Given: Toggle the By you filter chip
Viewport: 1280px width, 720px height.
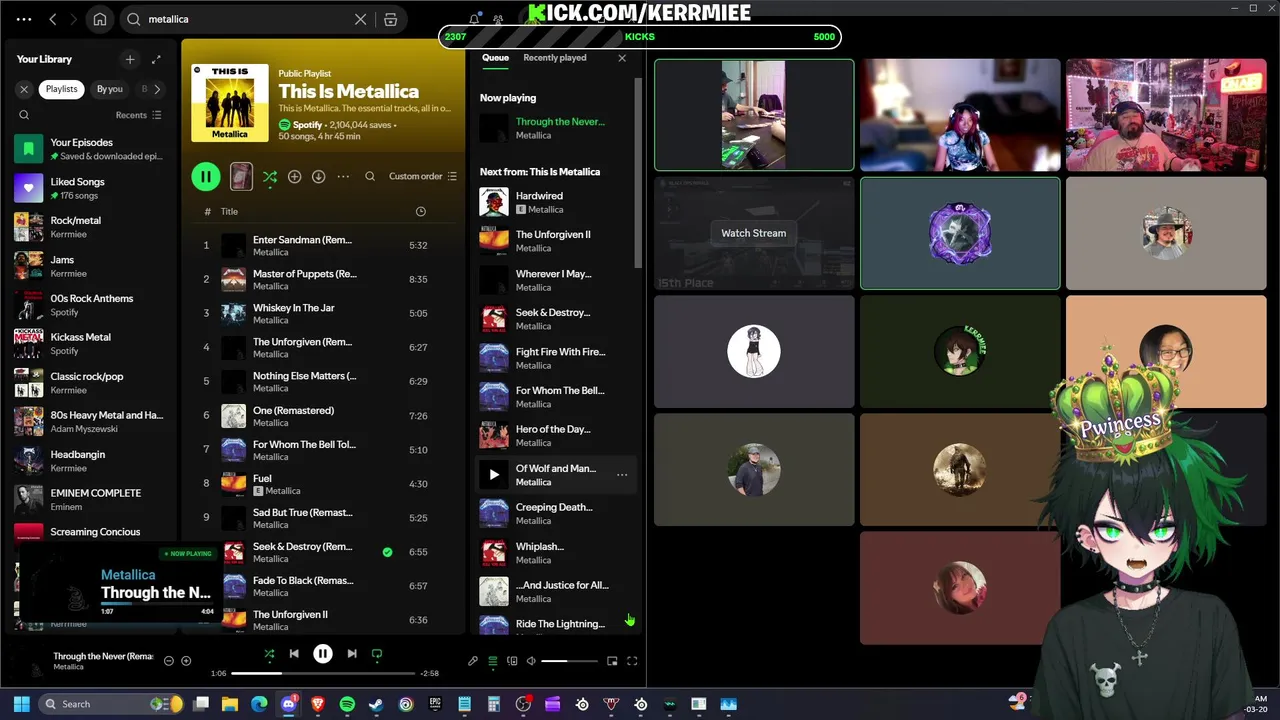Looking at the screenshot, I should 109,89.
